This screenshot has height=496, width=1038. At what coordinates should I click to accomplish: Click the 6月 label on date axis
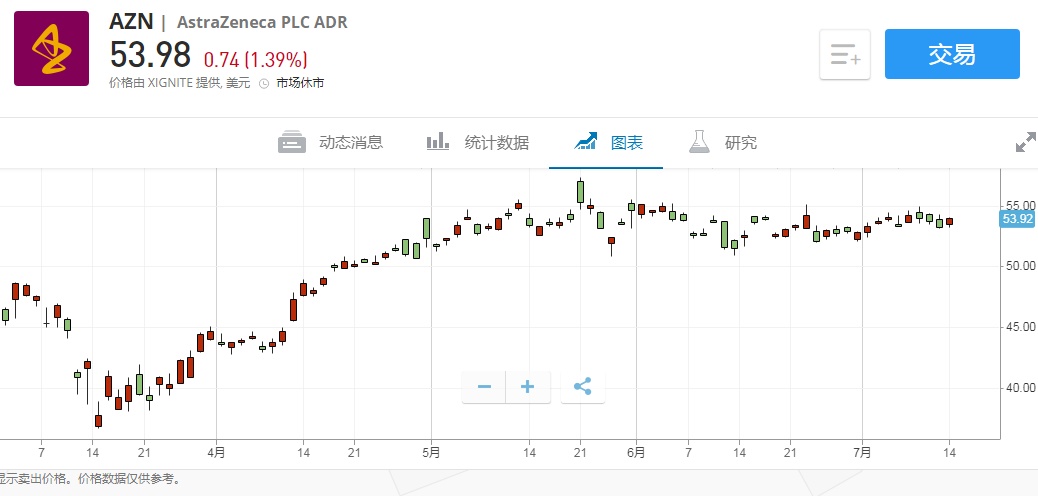636,452
